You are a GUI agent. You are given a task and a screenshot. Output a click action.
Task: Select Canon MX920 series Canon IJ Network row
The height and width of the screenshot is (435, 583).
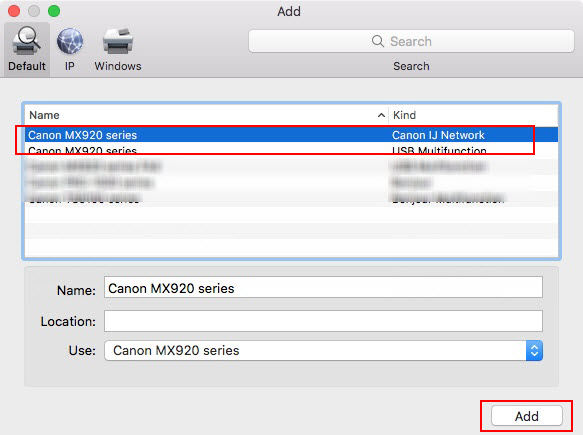292,135
